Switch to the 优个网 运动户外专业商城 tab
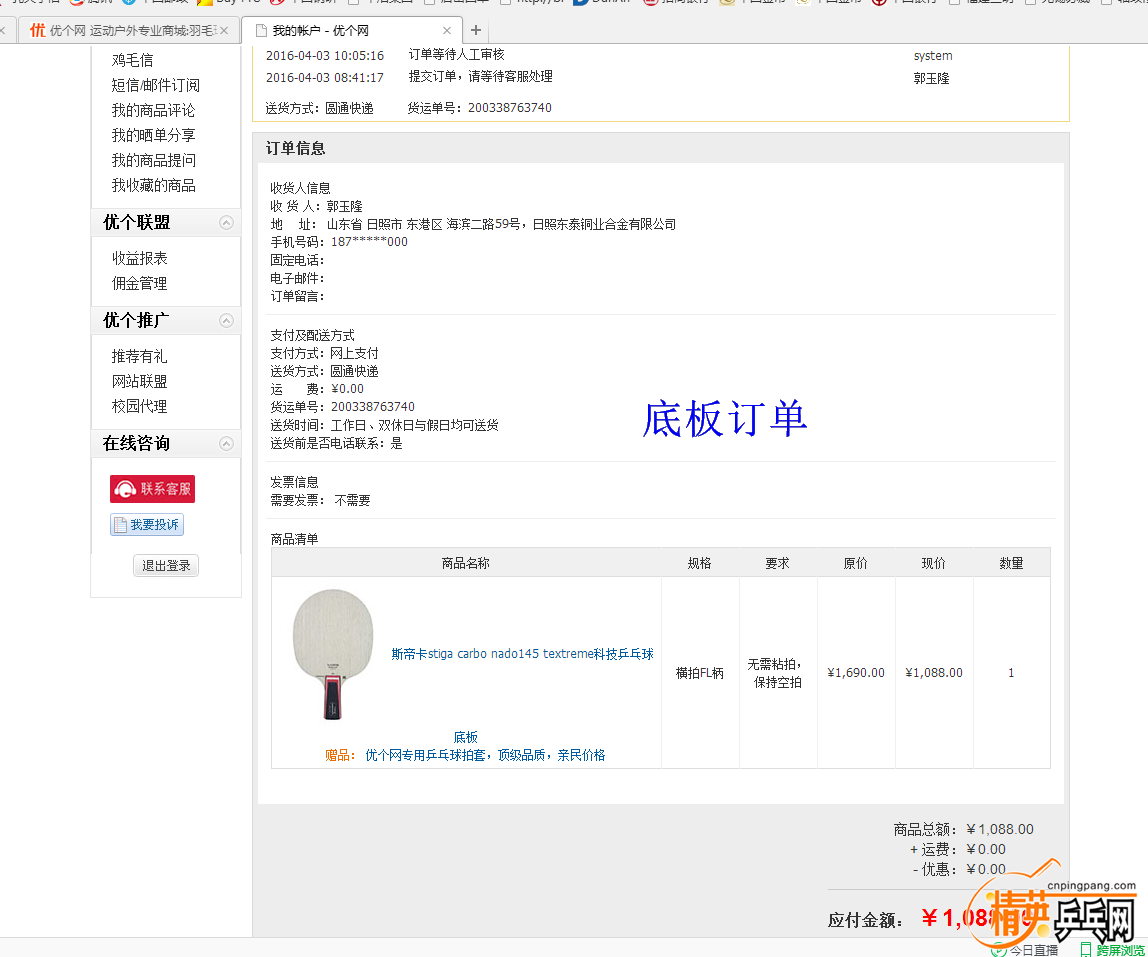 pyautogui.click(x=129, y=30)
